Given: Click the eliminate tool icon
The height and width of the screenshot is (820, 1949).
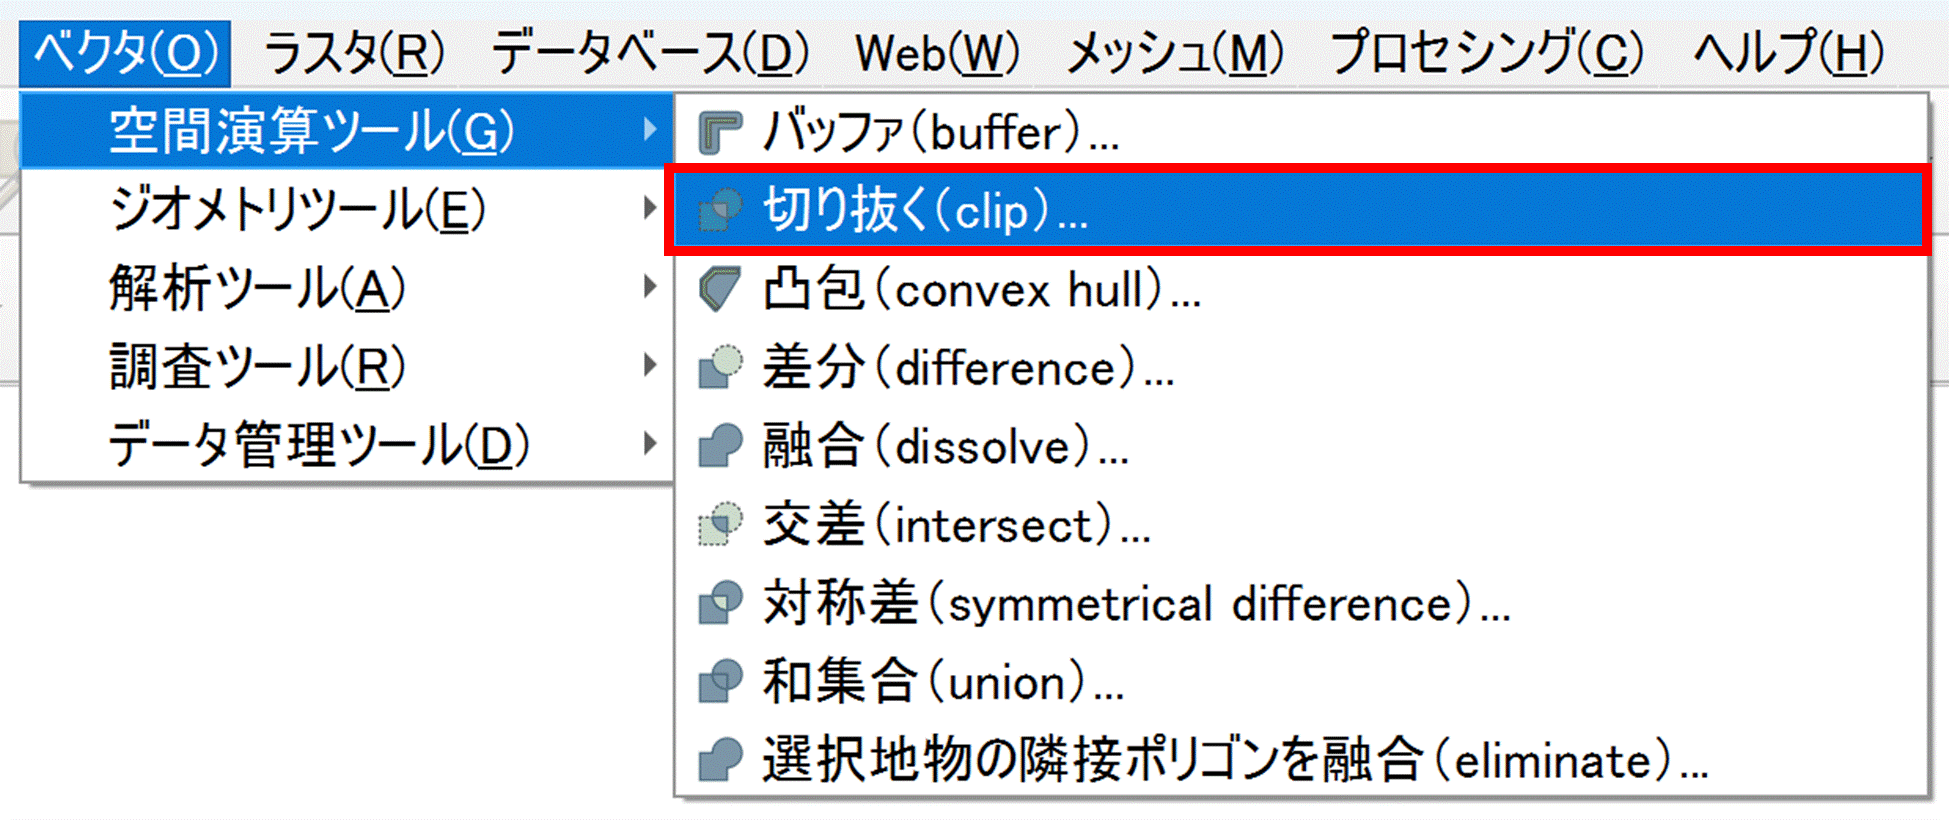Looking at the screenshot, I should tap(720, 760).
